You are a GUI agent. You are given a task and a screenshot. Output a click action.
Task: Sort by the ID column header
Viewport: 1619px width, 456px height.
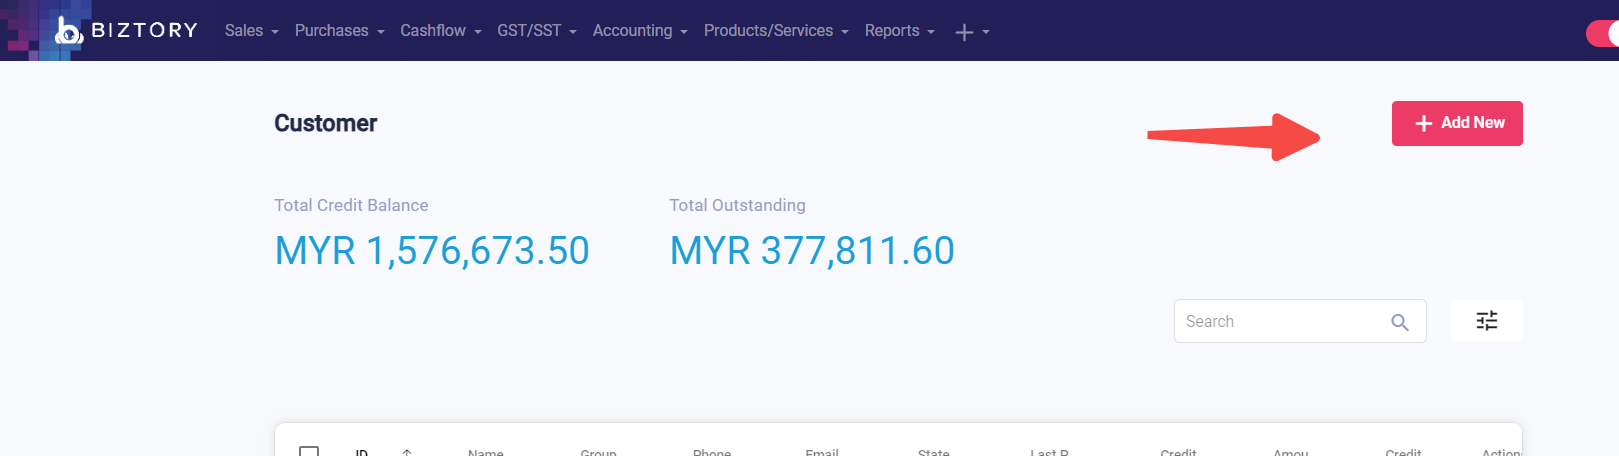pyautogui.click(x=362, y=452)
